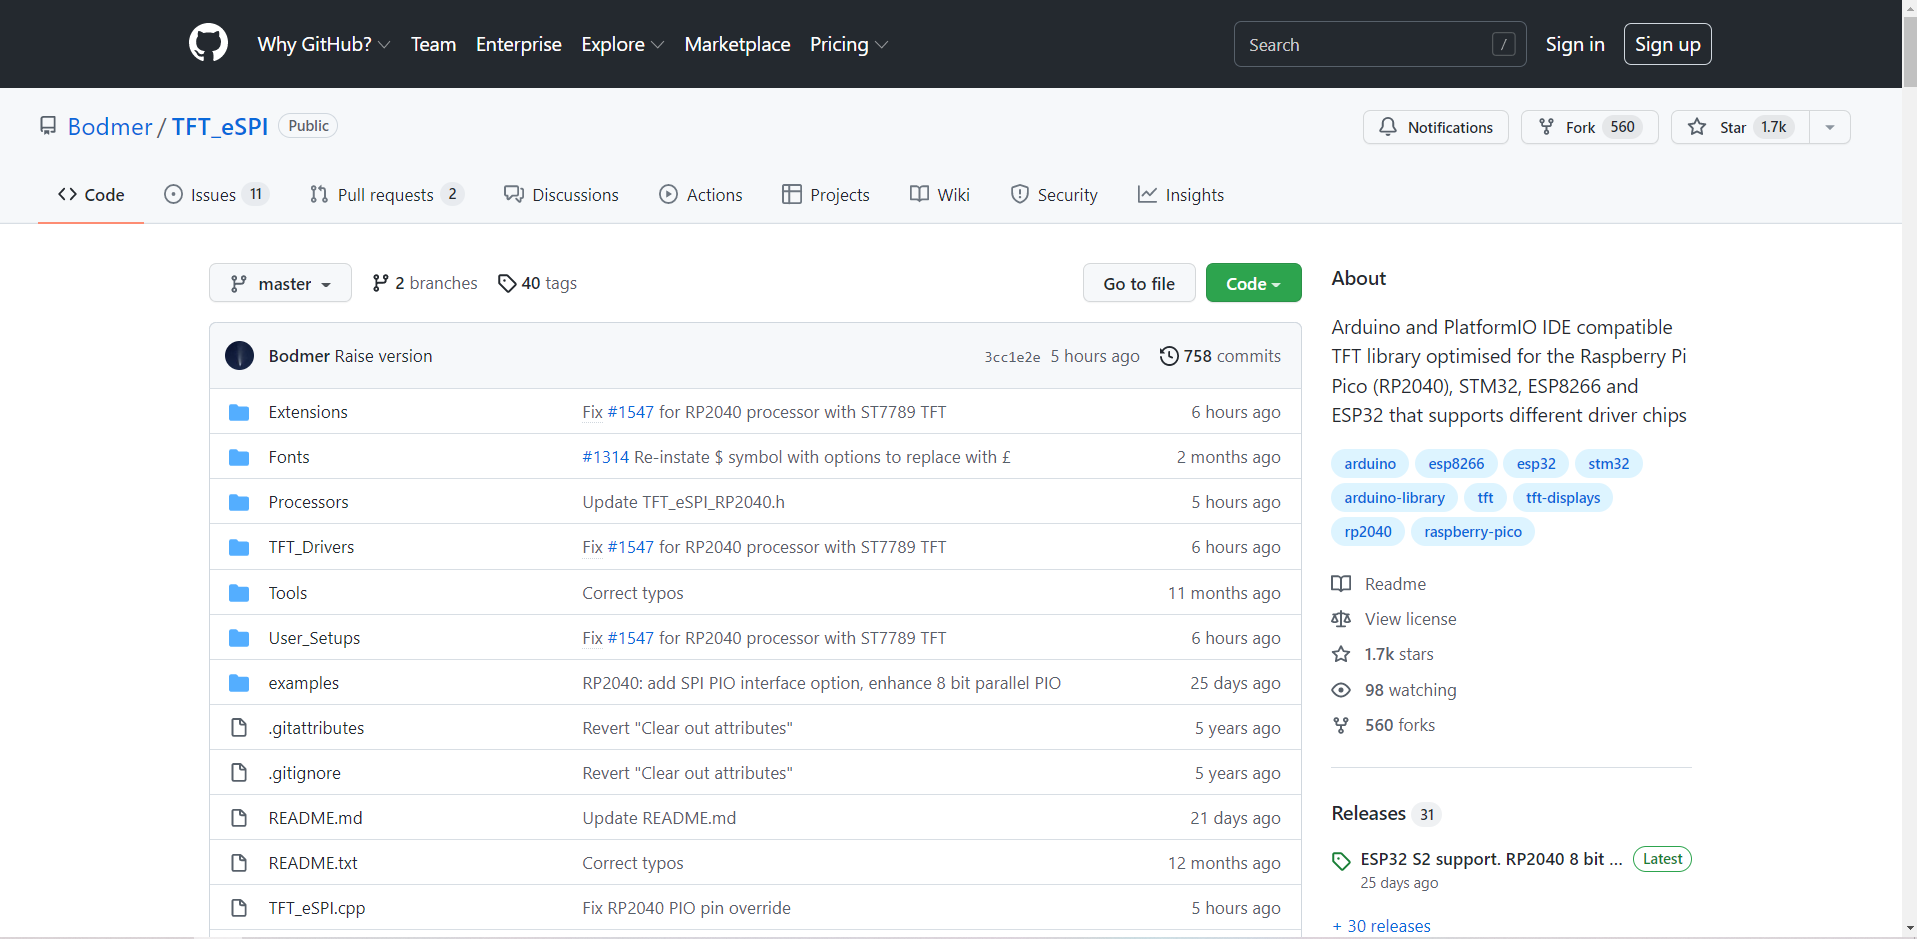Image resolution: width=1917 pixels, height=939 pixels.
Task: Switch to the Actions tab
Action: coord(701,195)
